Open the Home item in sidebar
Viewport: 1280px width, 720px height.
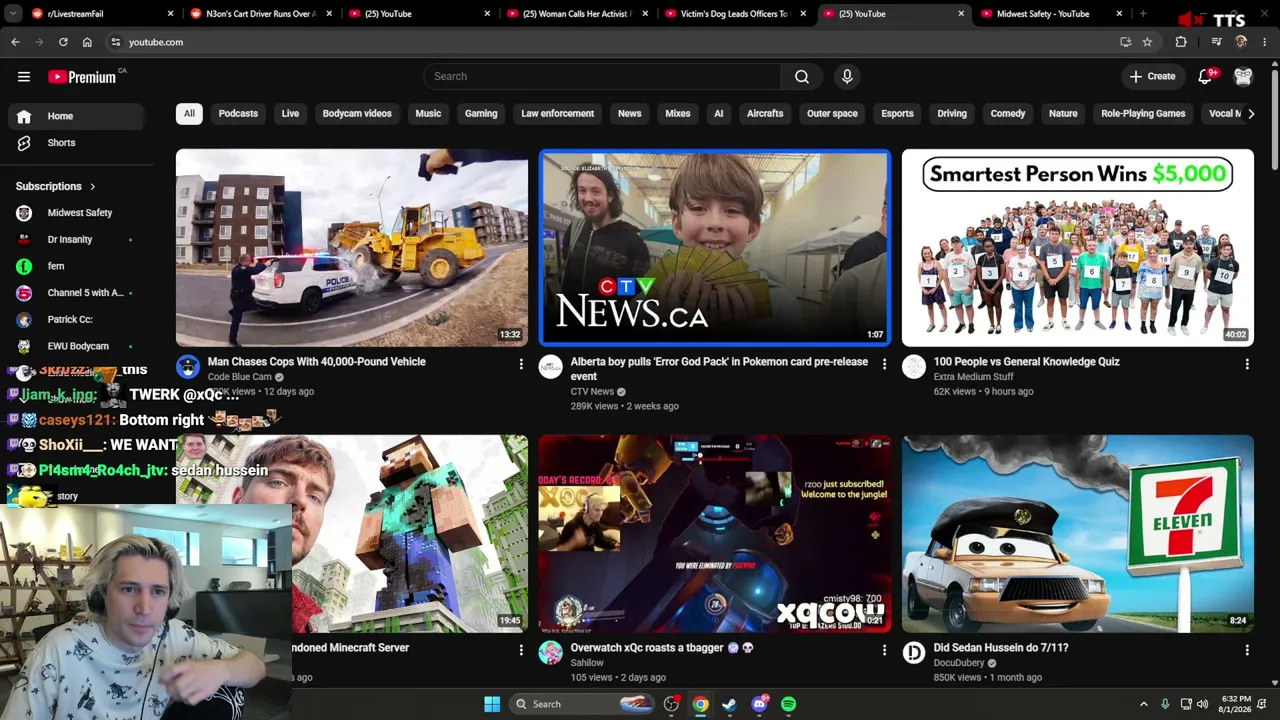click(76, 116)
